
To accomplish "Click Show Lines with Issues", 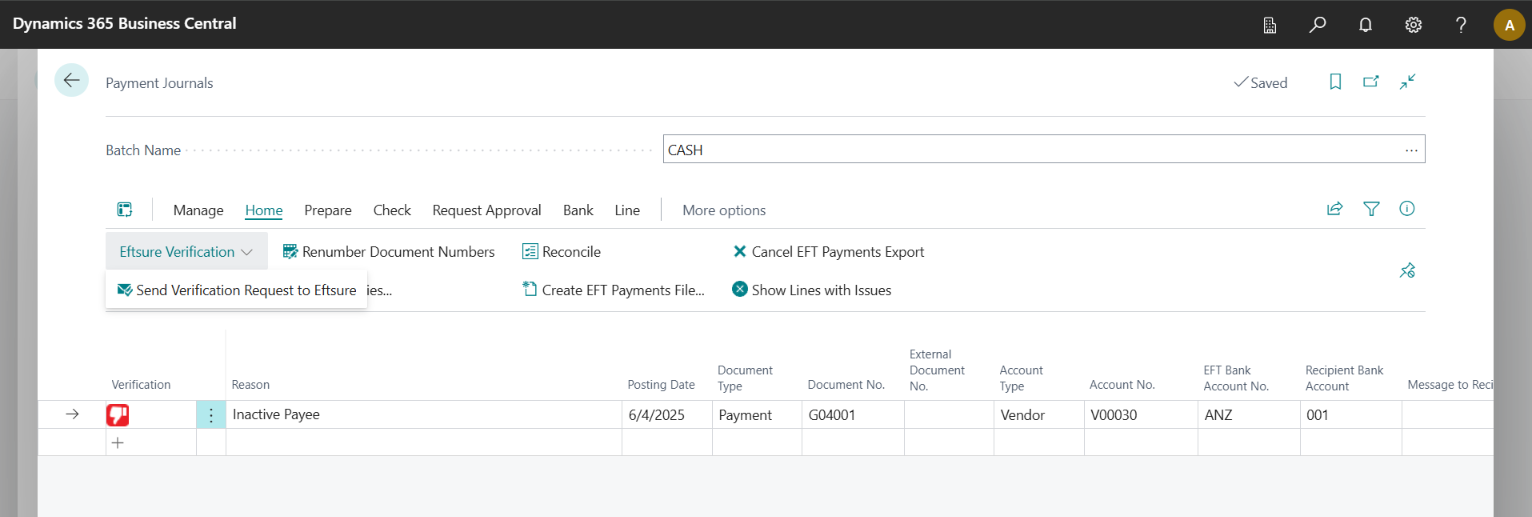I will [x=812, y=290].
